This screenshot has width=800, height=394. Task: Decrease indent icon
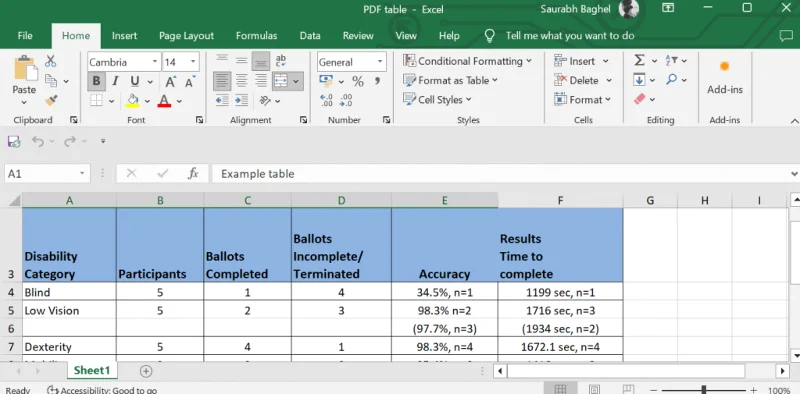pos(222,101)
